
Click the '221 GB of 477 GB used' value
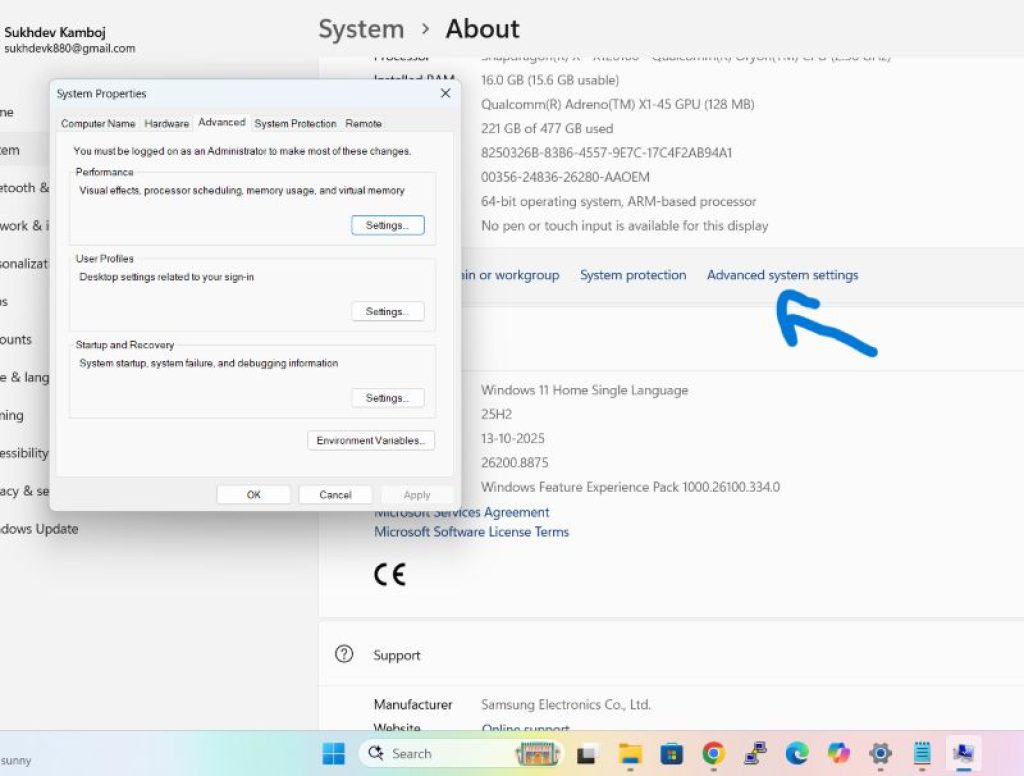[x=547, y=128]
